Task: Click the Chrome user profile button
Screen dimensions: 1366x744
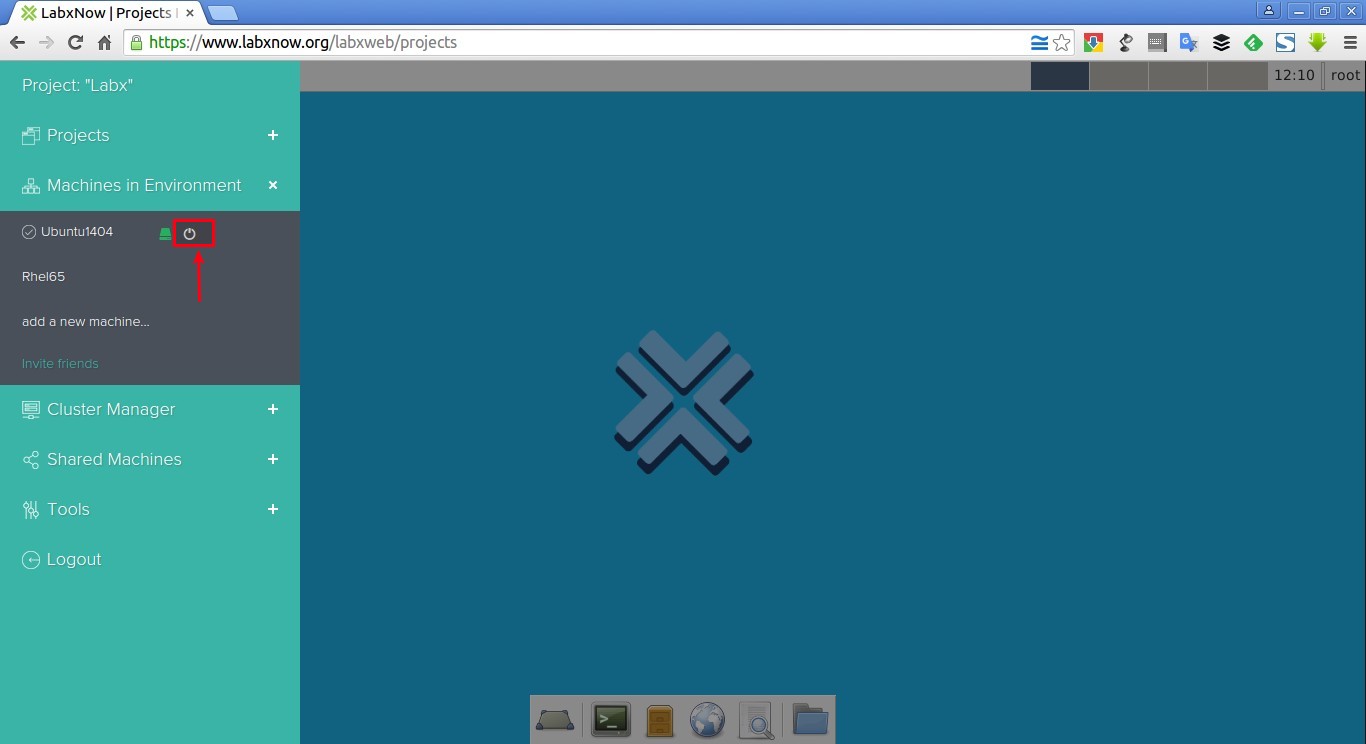Action: pos(1268,10)
